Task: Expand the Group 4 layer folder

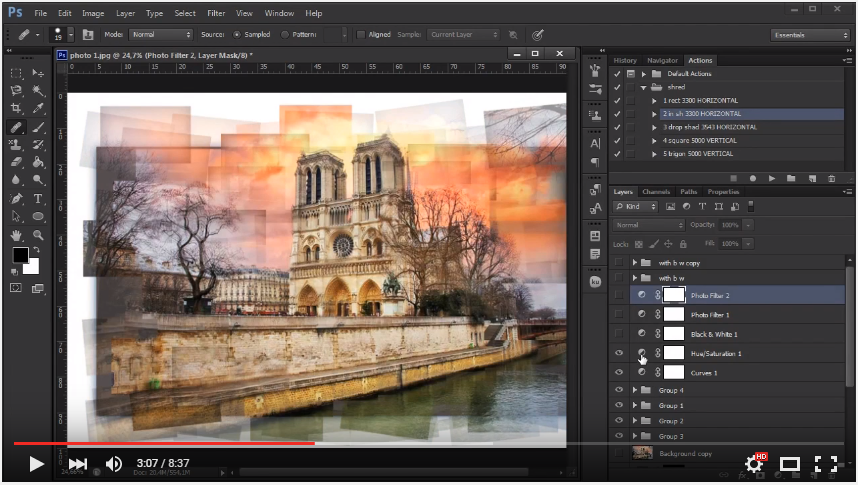Action: tap(634, 390)
